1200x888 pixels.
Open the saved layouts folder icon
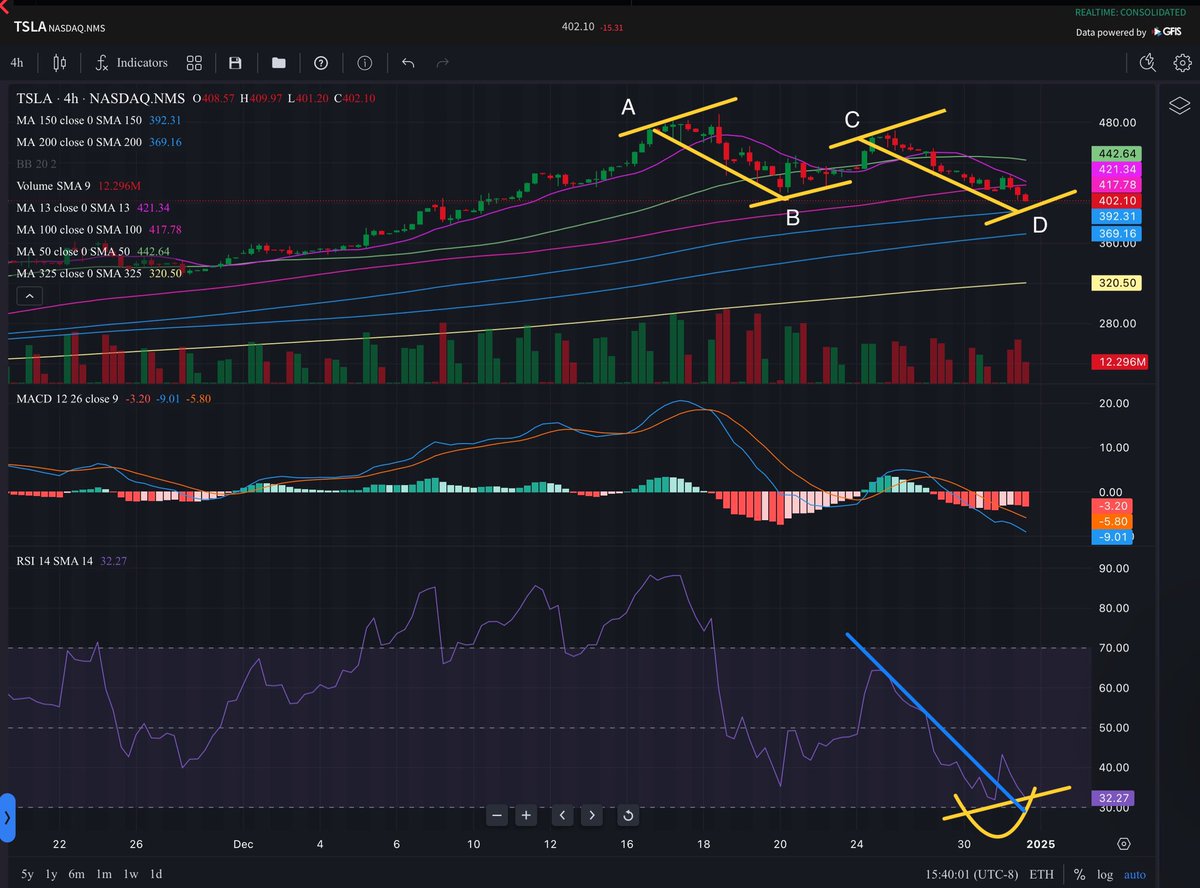point(279,62)
